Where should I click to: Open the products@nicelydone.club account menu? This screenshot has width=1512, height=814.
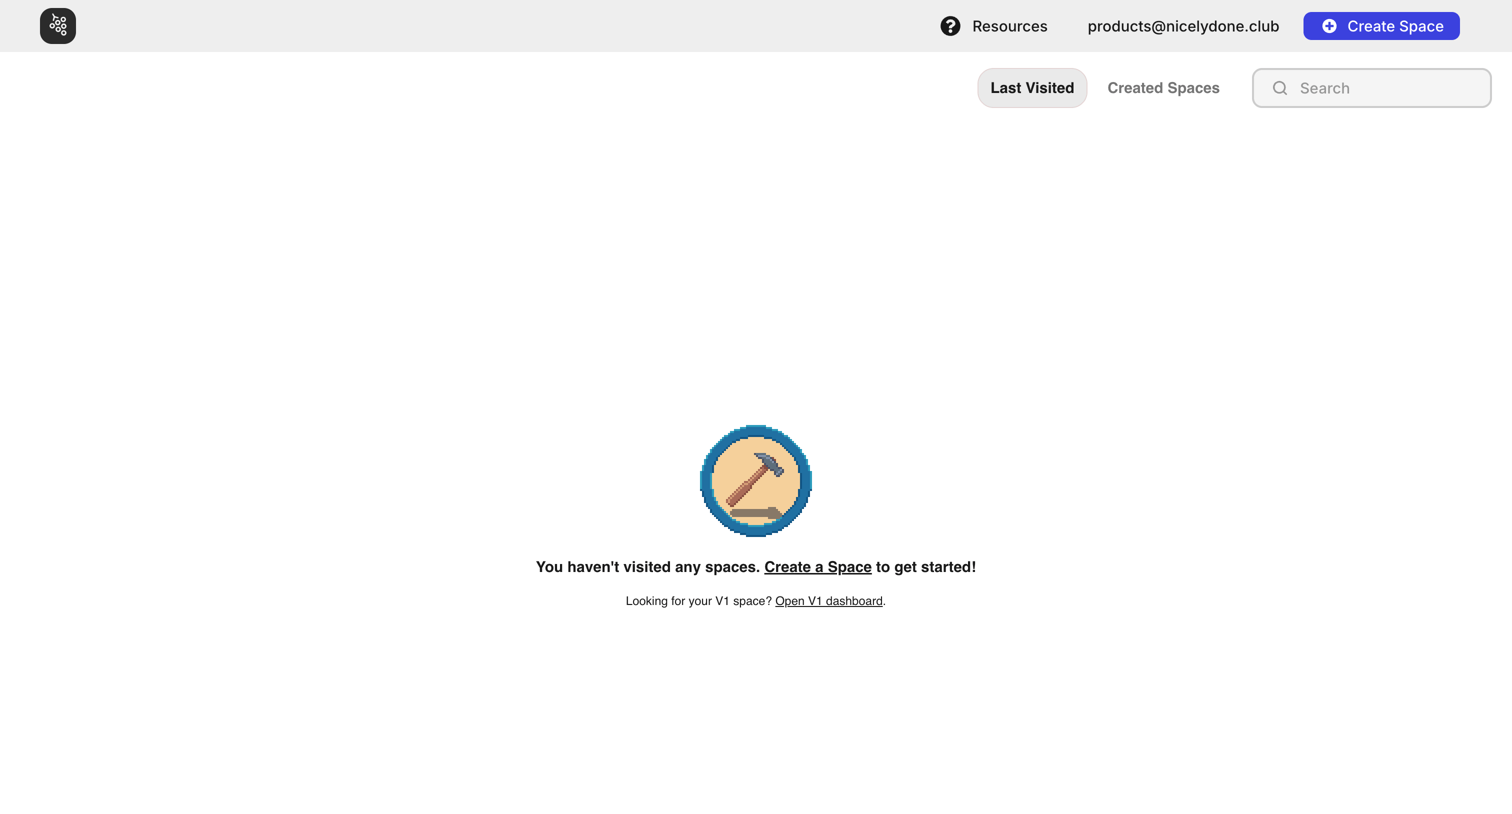coord(1183,26)
